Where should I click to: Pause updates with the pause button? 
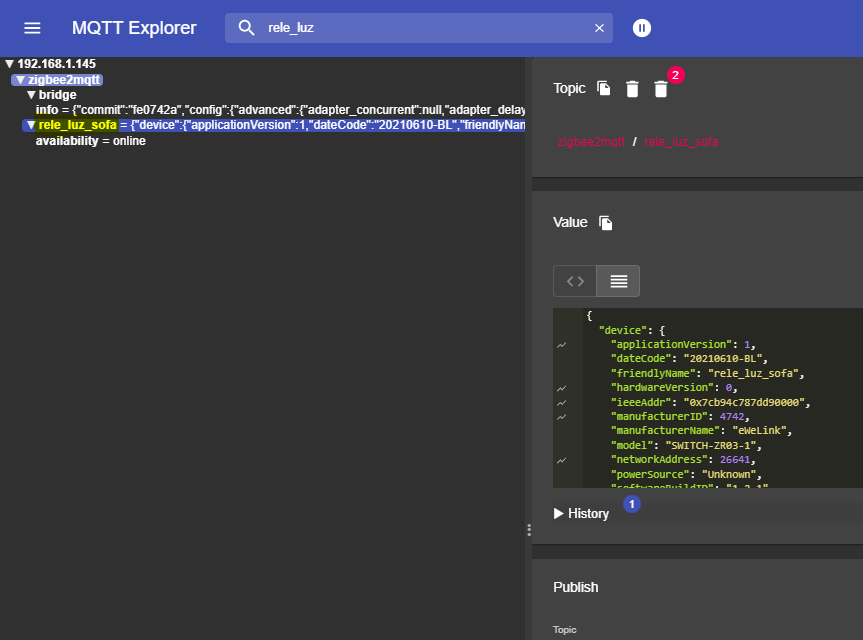tap(642, 28)
